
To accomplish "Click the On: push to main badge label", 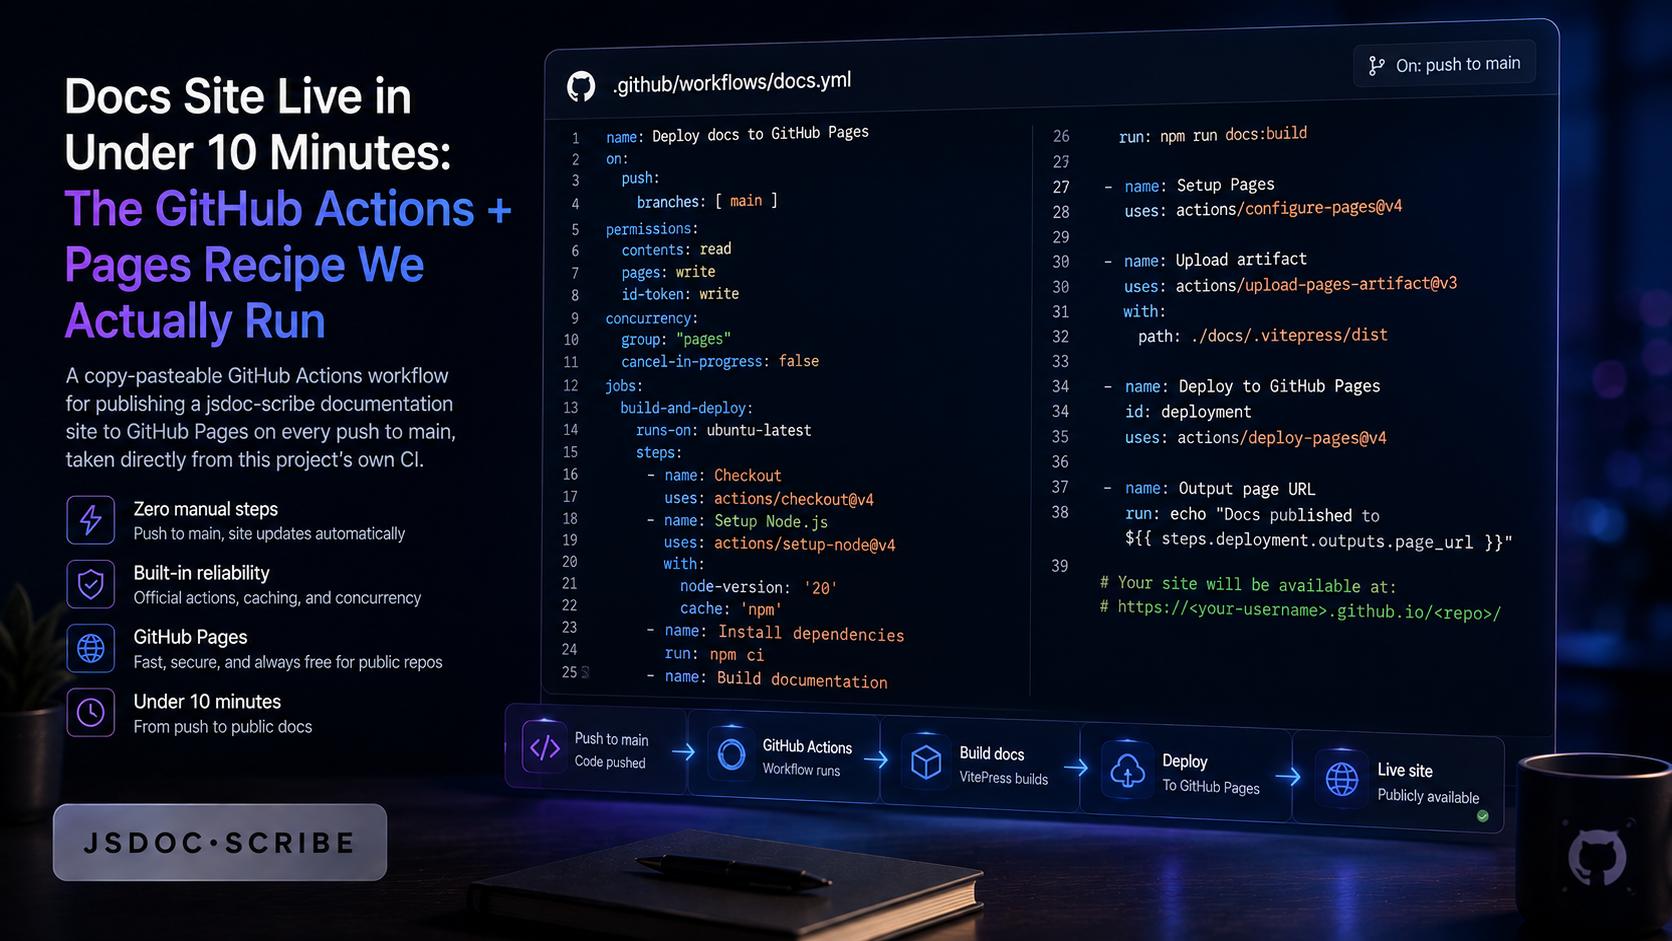I will coord(1458,65).
